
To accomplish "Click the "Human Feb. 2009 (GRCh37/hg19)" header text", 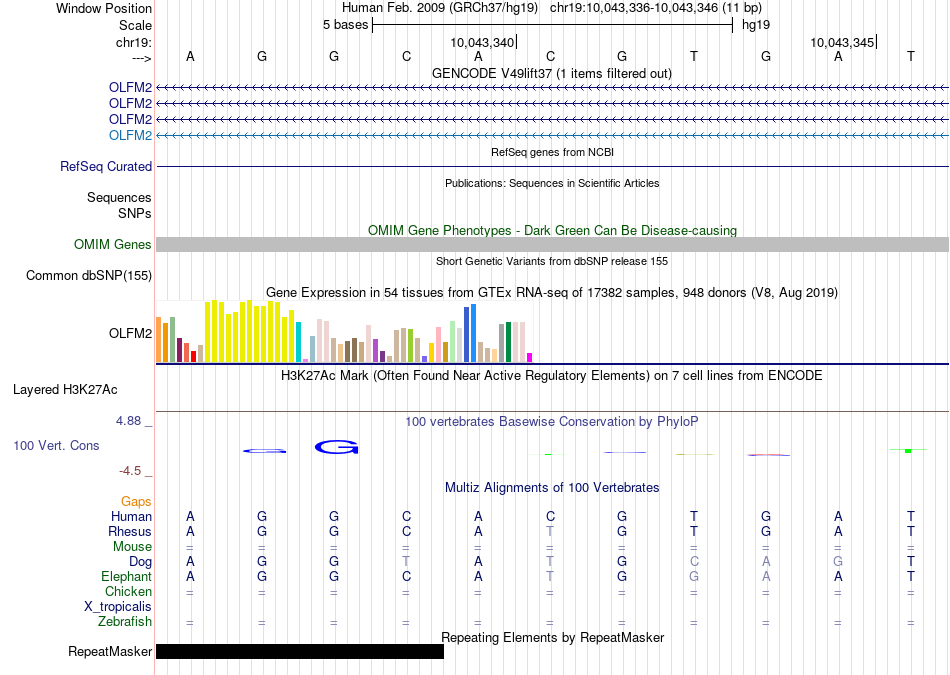I will click(x=440, y=8).
